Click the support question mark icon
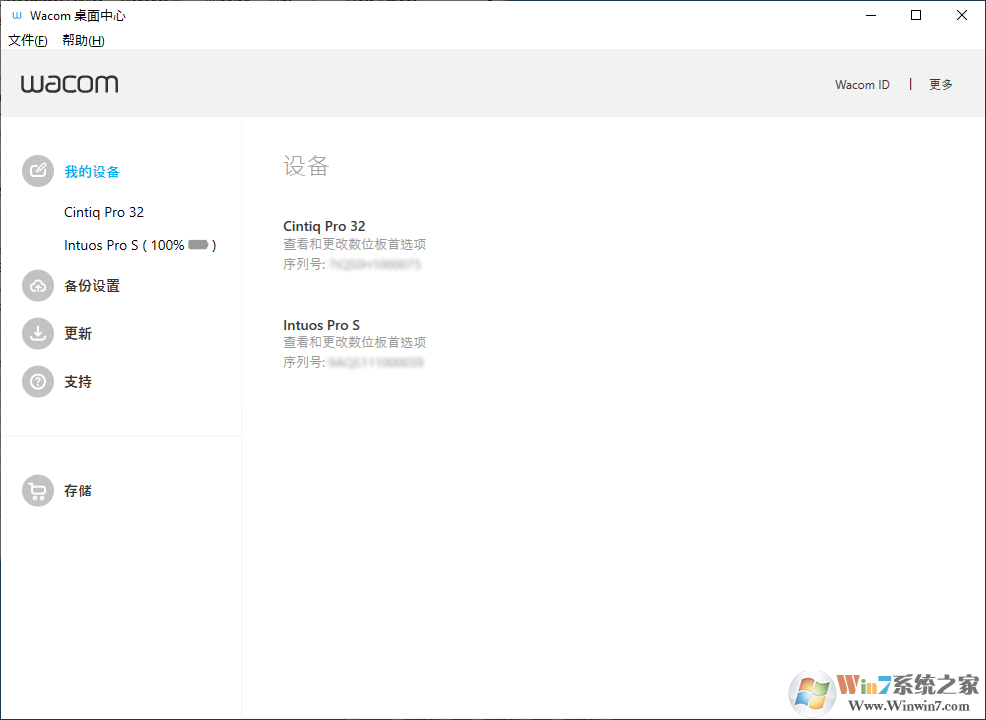This screenshot has height=720, width=986. pyautogui.click(x=38, y=382)
